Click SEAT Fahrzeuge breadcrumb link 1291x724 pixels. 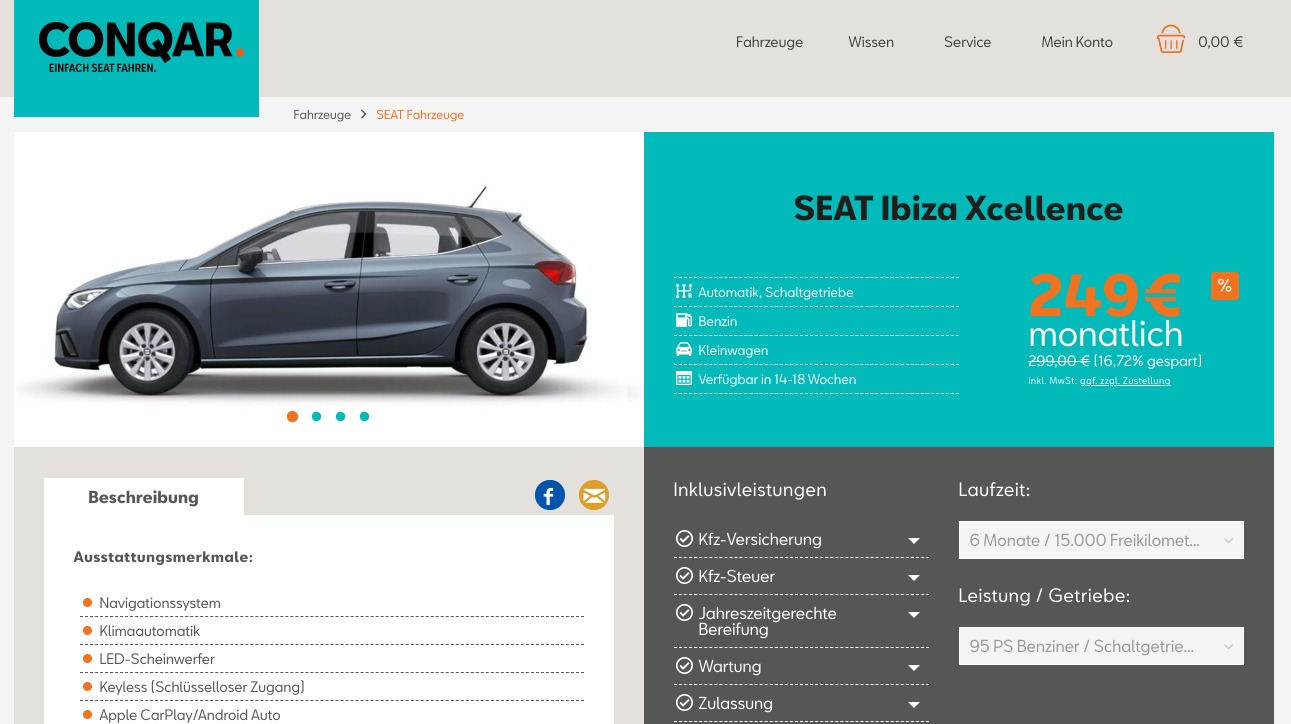[420, 115]
